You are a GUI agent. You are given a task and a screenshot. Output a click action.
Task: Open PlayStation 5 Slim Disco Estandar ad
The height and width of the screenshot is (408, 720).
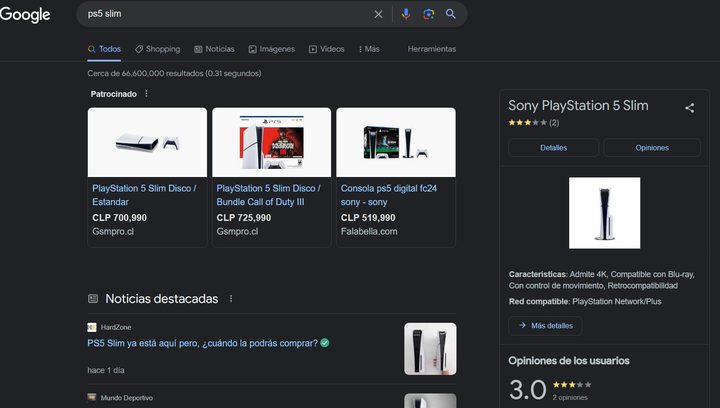click(144, 194)
